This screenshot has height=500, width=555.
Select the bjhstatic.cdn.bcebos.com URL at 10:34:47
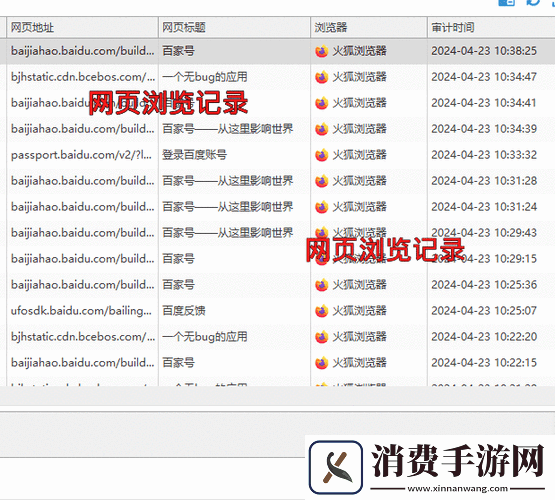click(83, 77)
